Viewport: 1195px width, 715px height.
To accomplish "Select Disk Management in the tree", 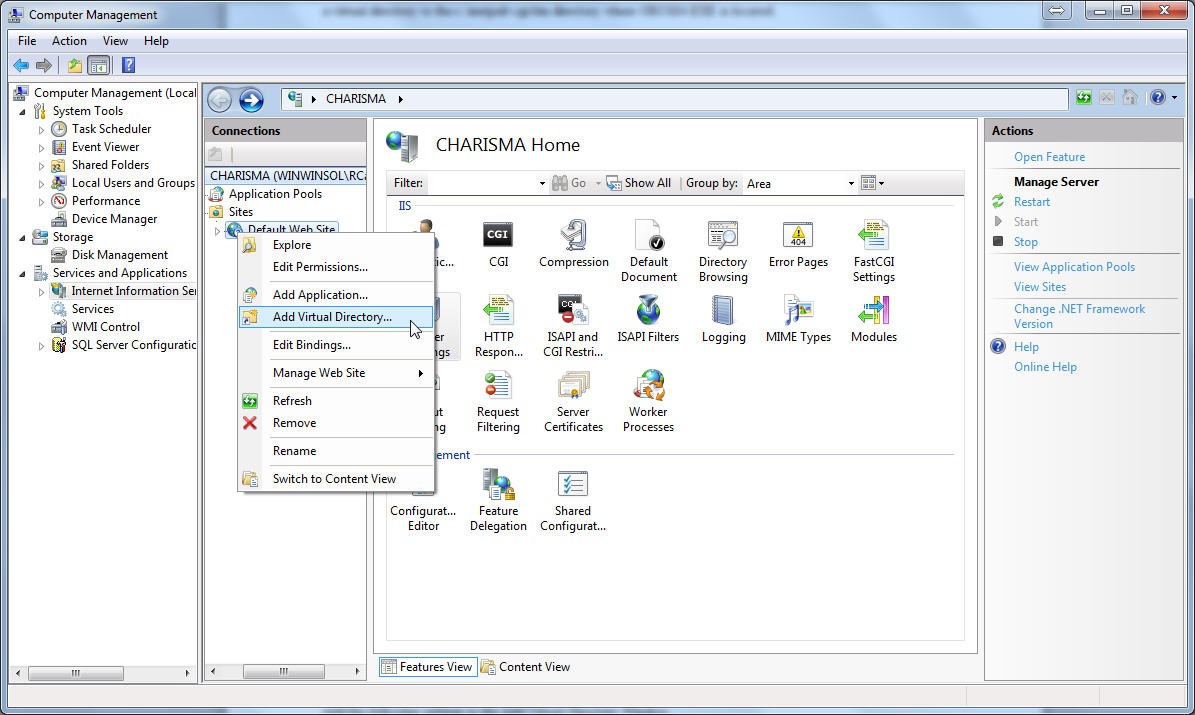I will [120, 255].
